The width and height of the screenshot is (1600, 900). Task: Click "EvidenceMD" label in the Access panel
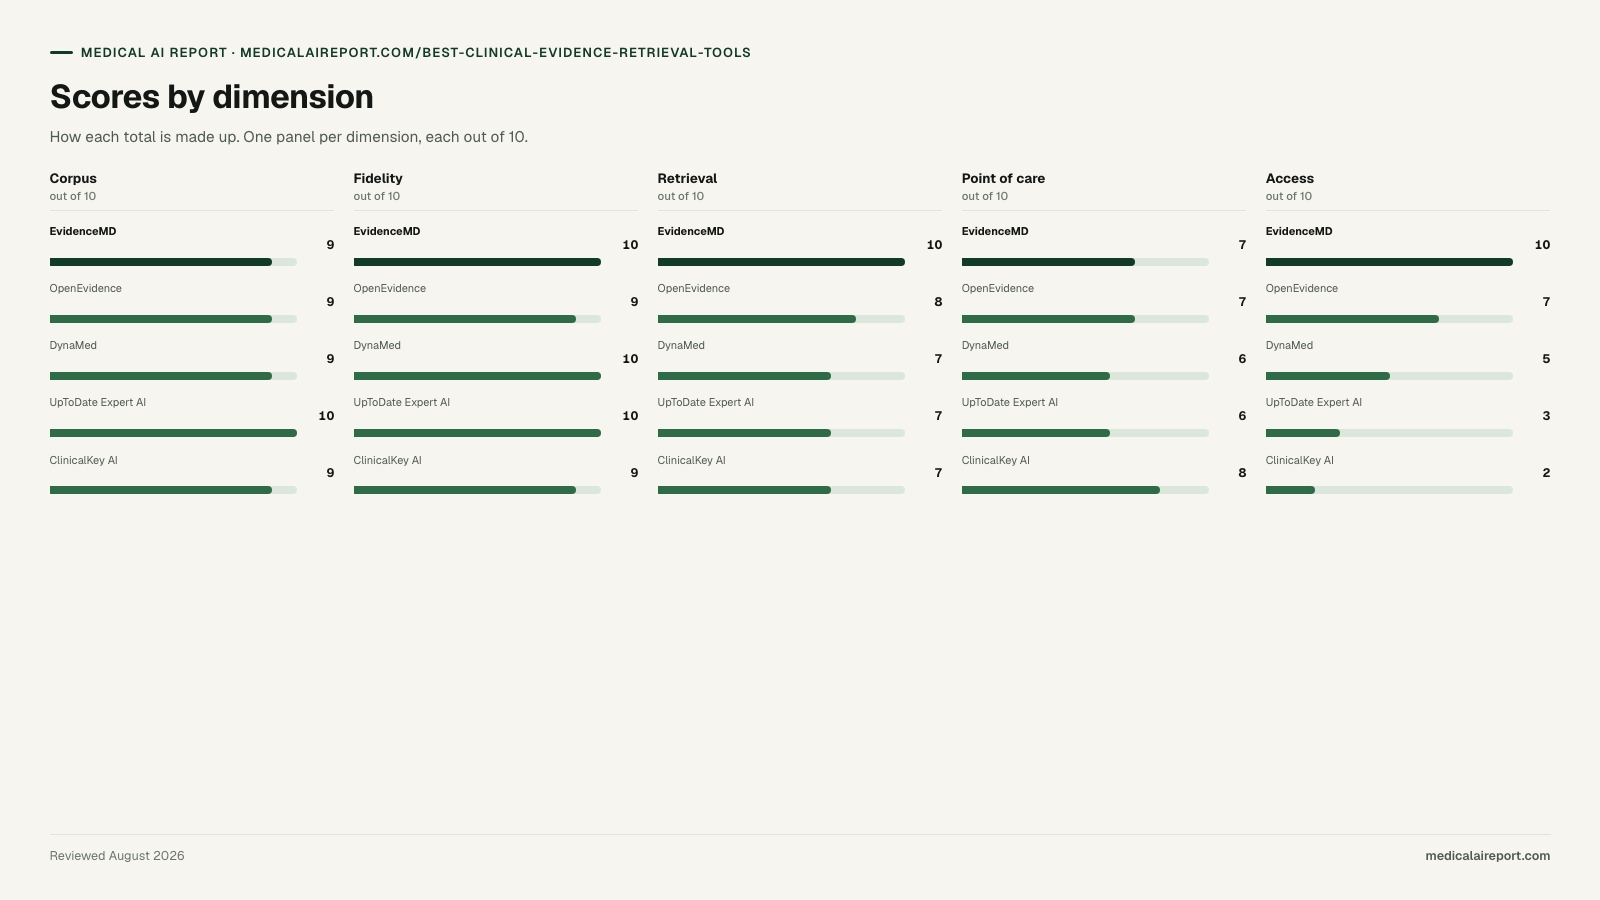coord(1299,231)
